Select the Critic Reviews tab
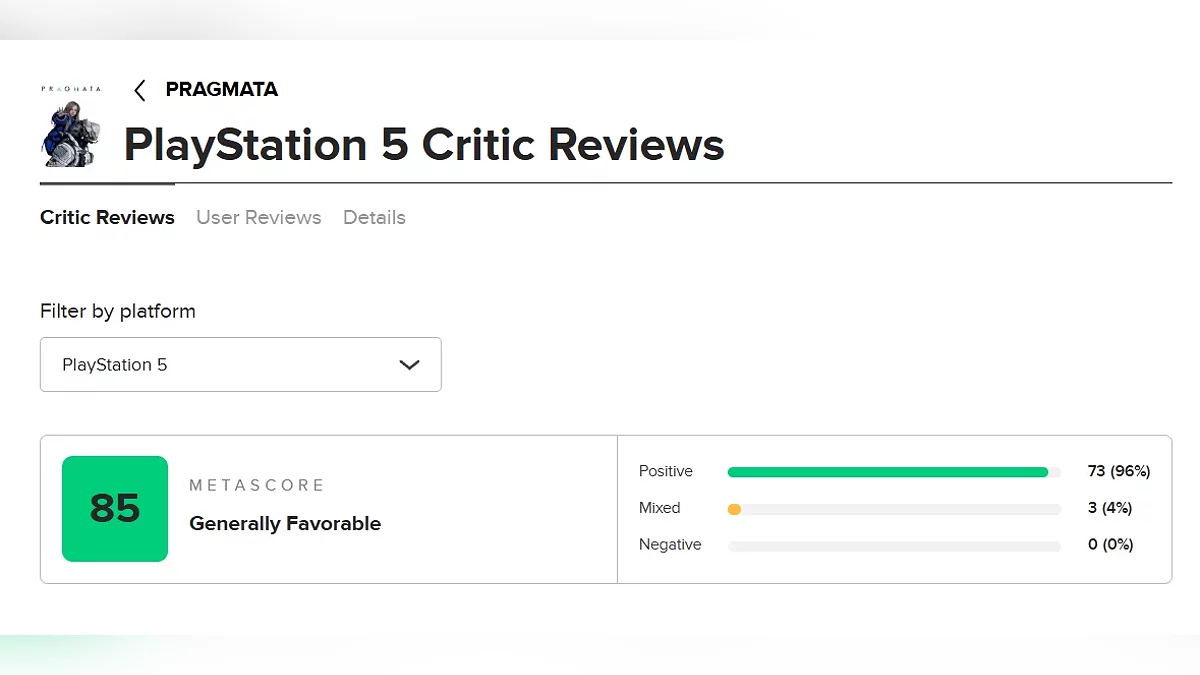Viewport: 1200px width, 675px height. 107,217
